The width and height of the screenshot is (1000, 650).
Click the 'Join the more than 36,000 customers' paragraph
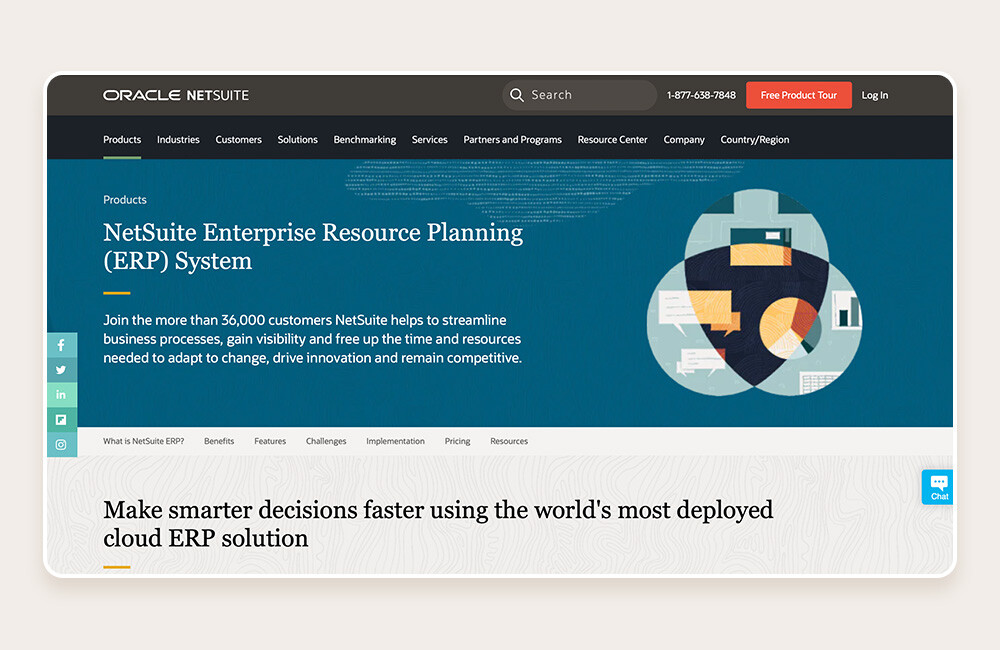pos(312,339)
